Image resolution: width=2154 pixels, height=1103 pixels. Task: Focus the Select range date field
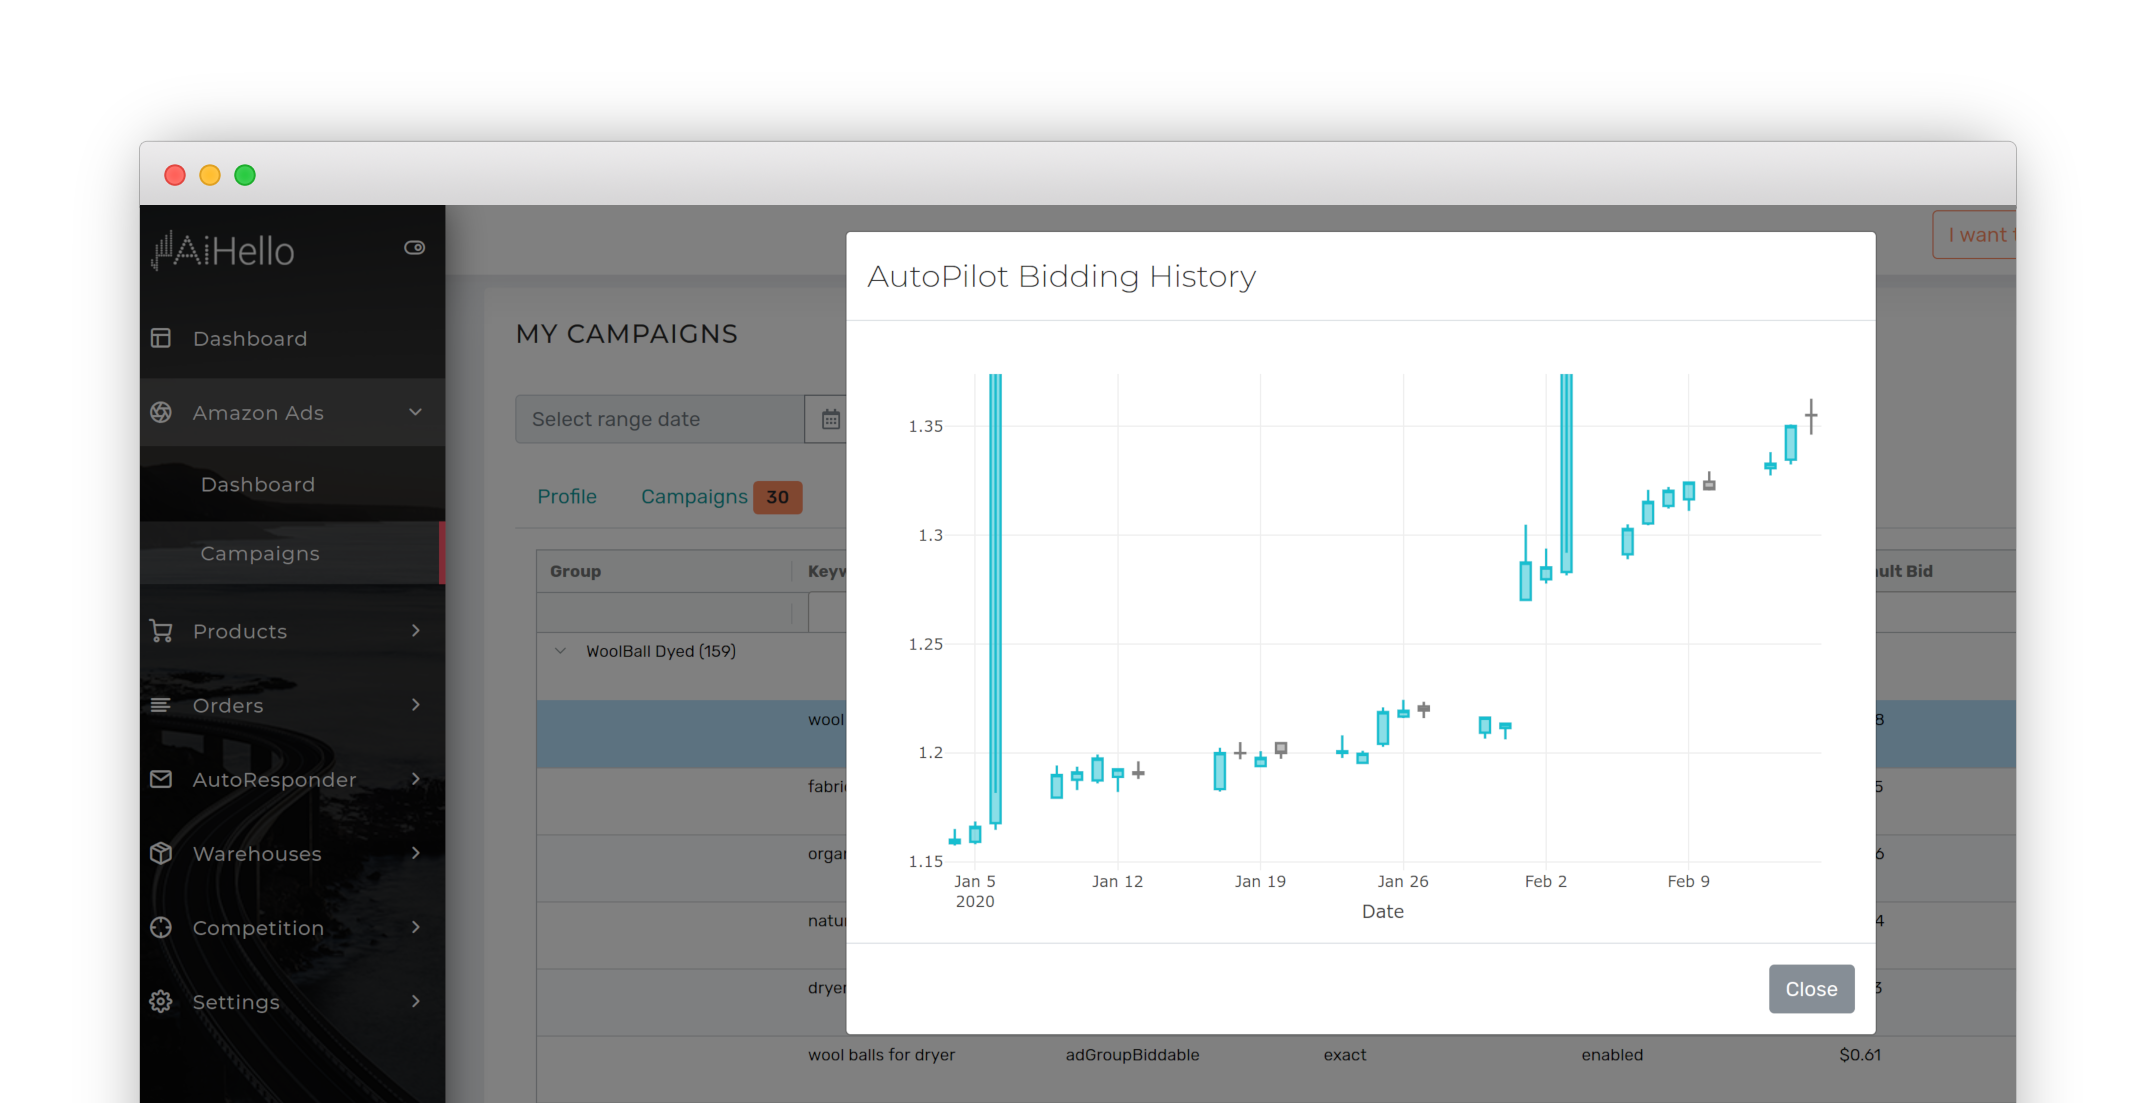tap(660, 419)
